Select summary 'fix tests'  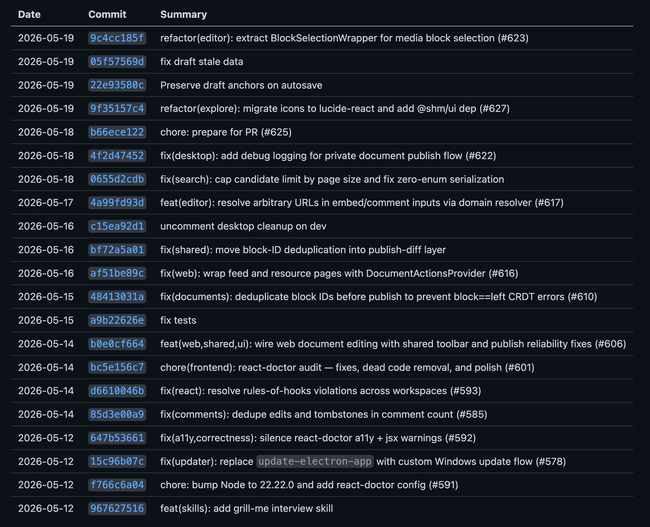click(x=178, y=320)
